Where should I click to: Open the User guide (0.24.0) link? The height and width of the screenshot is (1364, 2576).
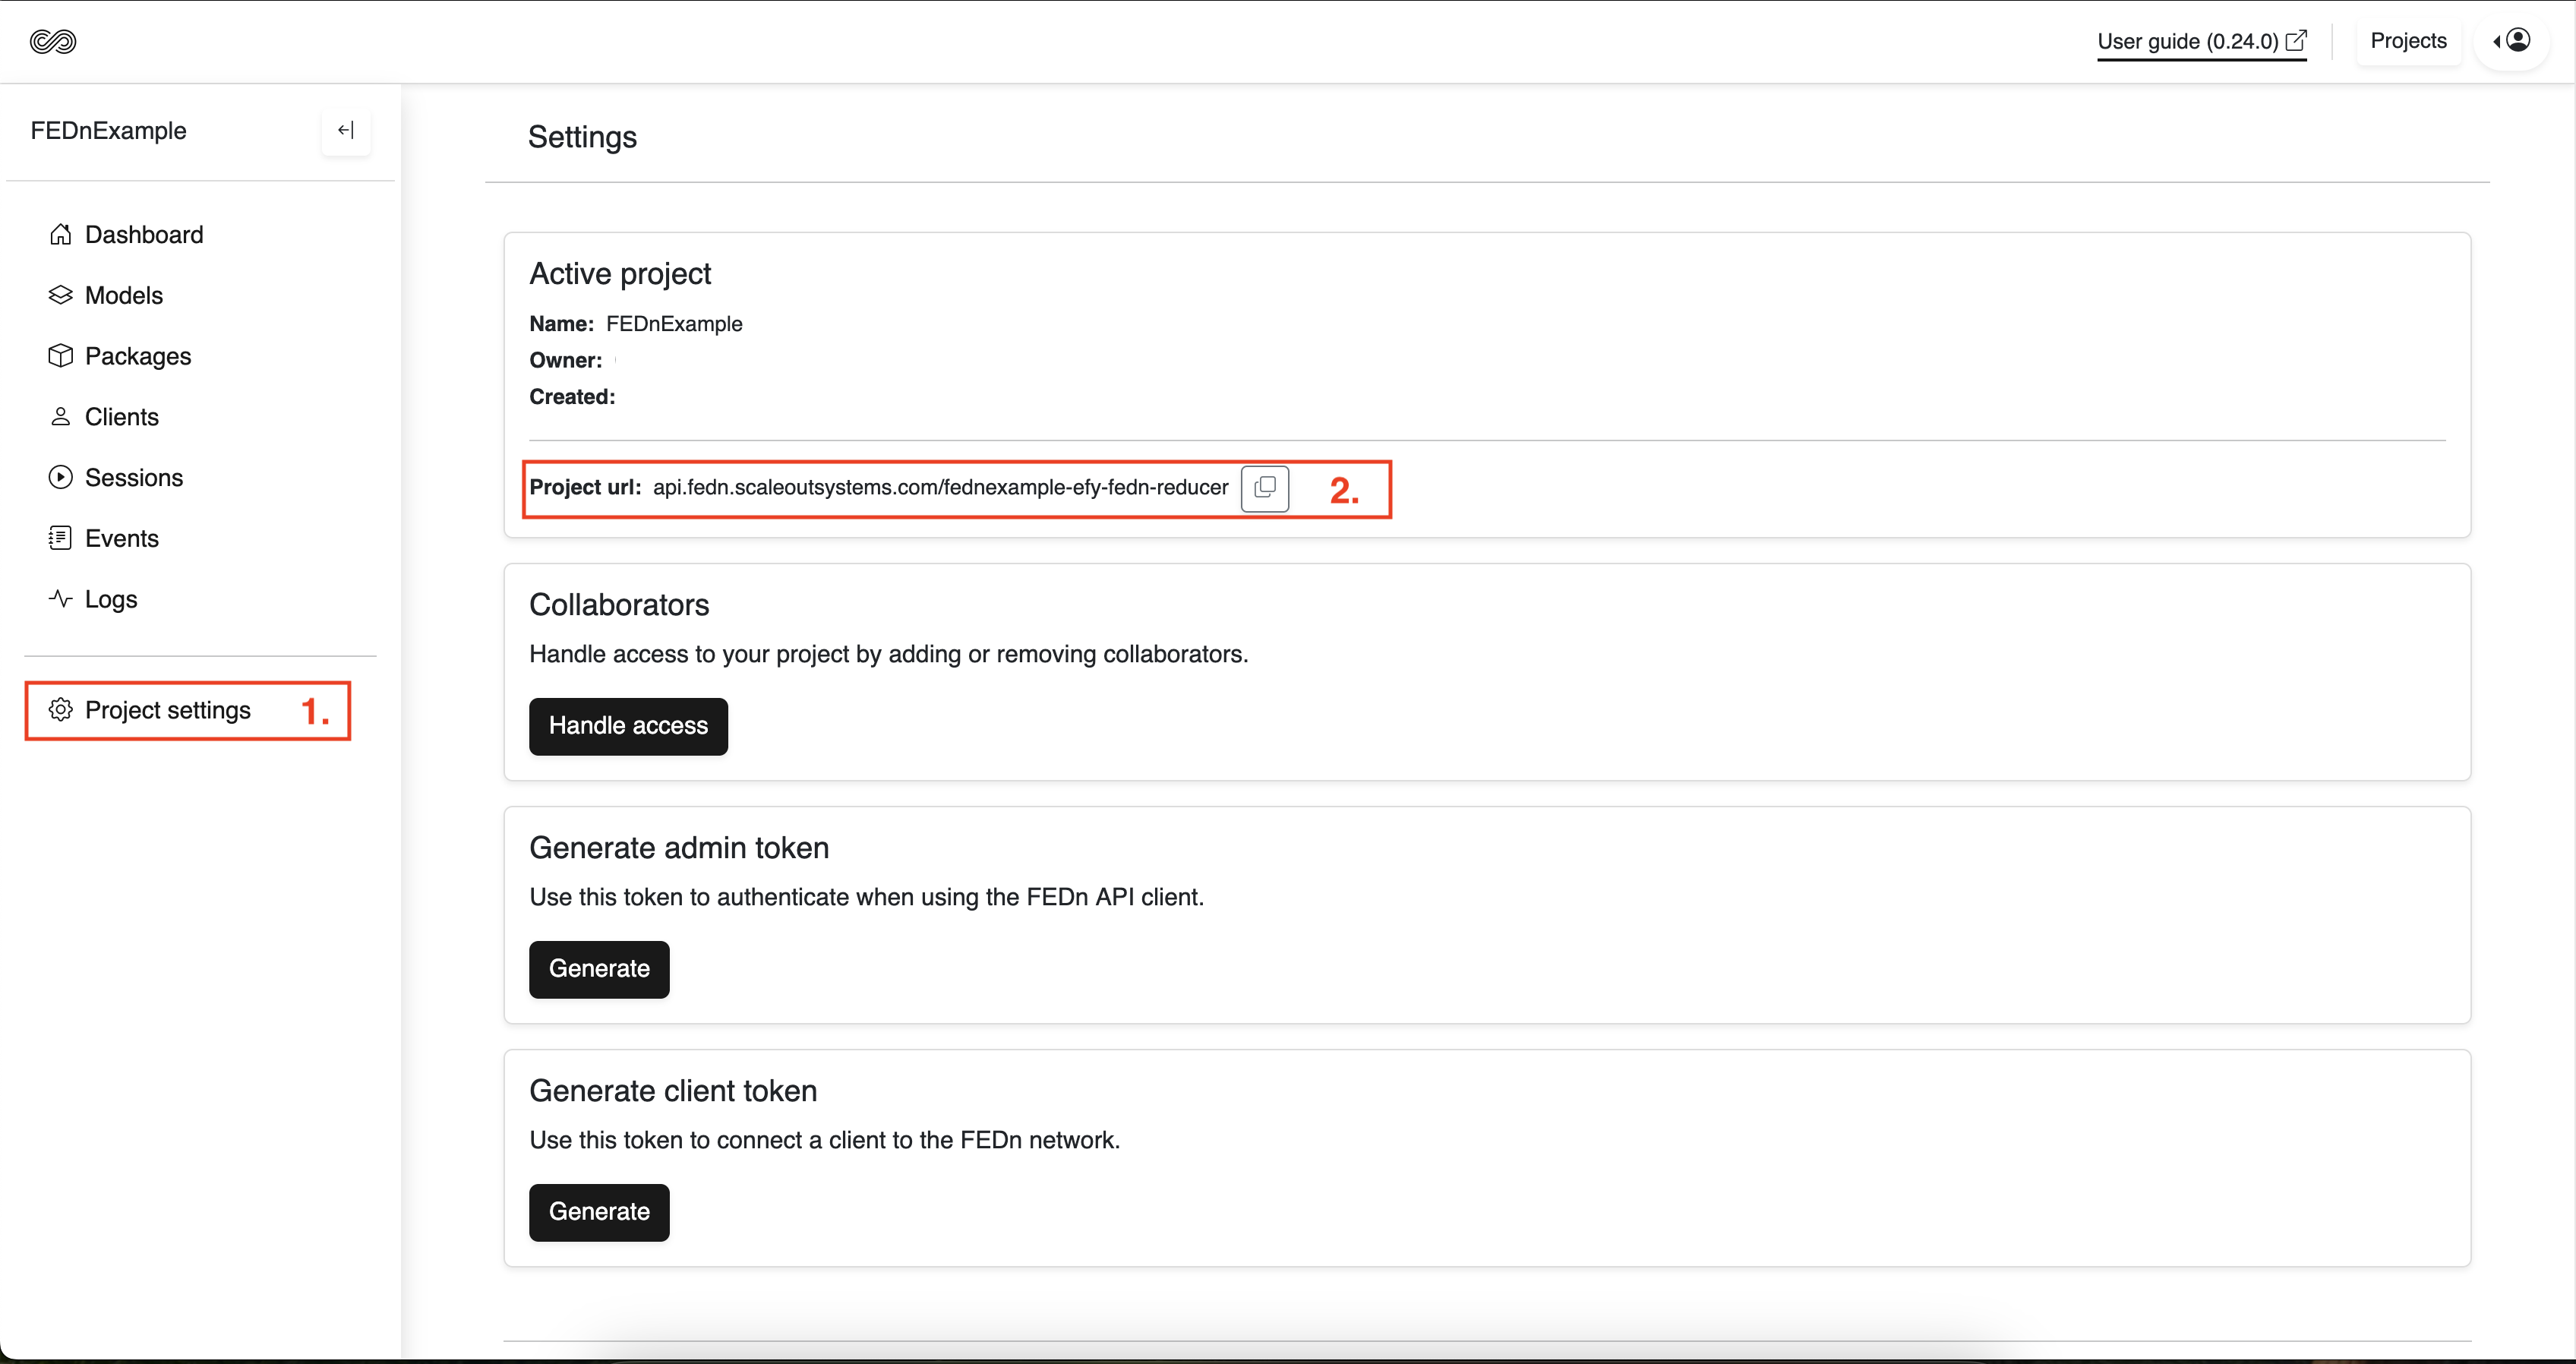[2202, 42]
